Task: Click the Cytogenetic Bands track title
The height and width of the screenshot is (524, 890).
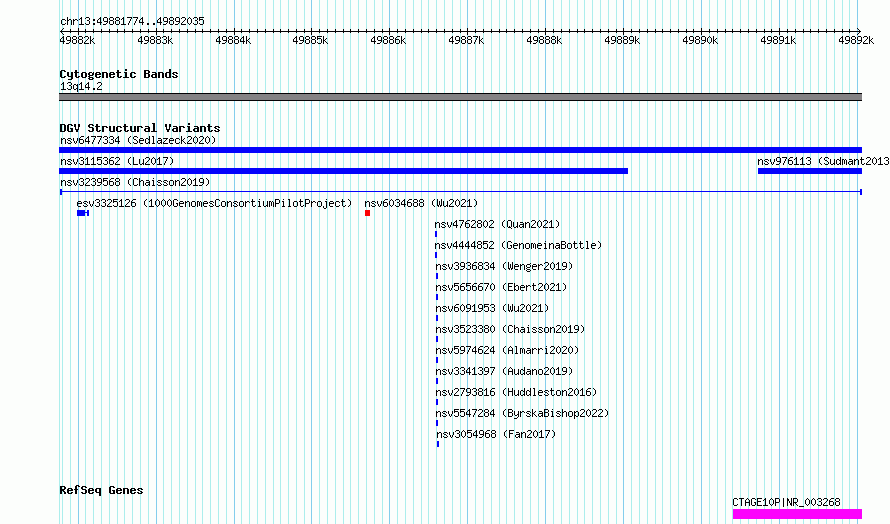Action: pos(119,74)
